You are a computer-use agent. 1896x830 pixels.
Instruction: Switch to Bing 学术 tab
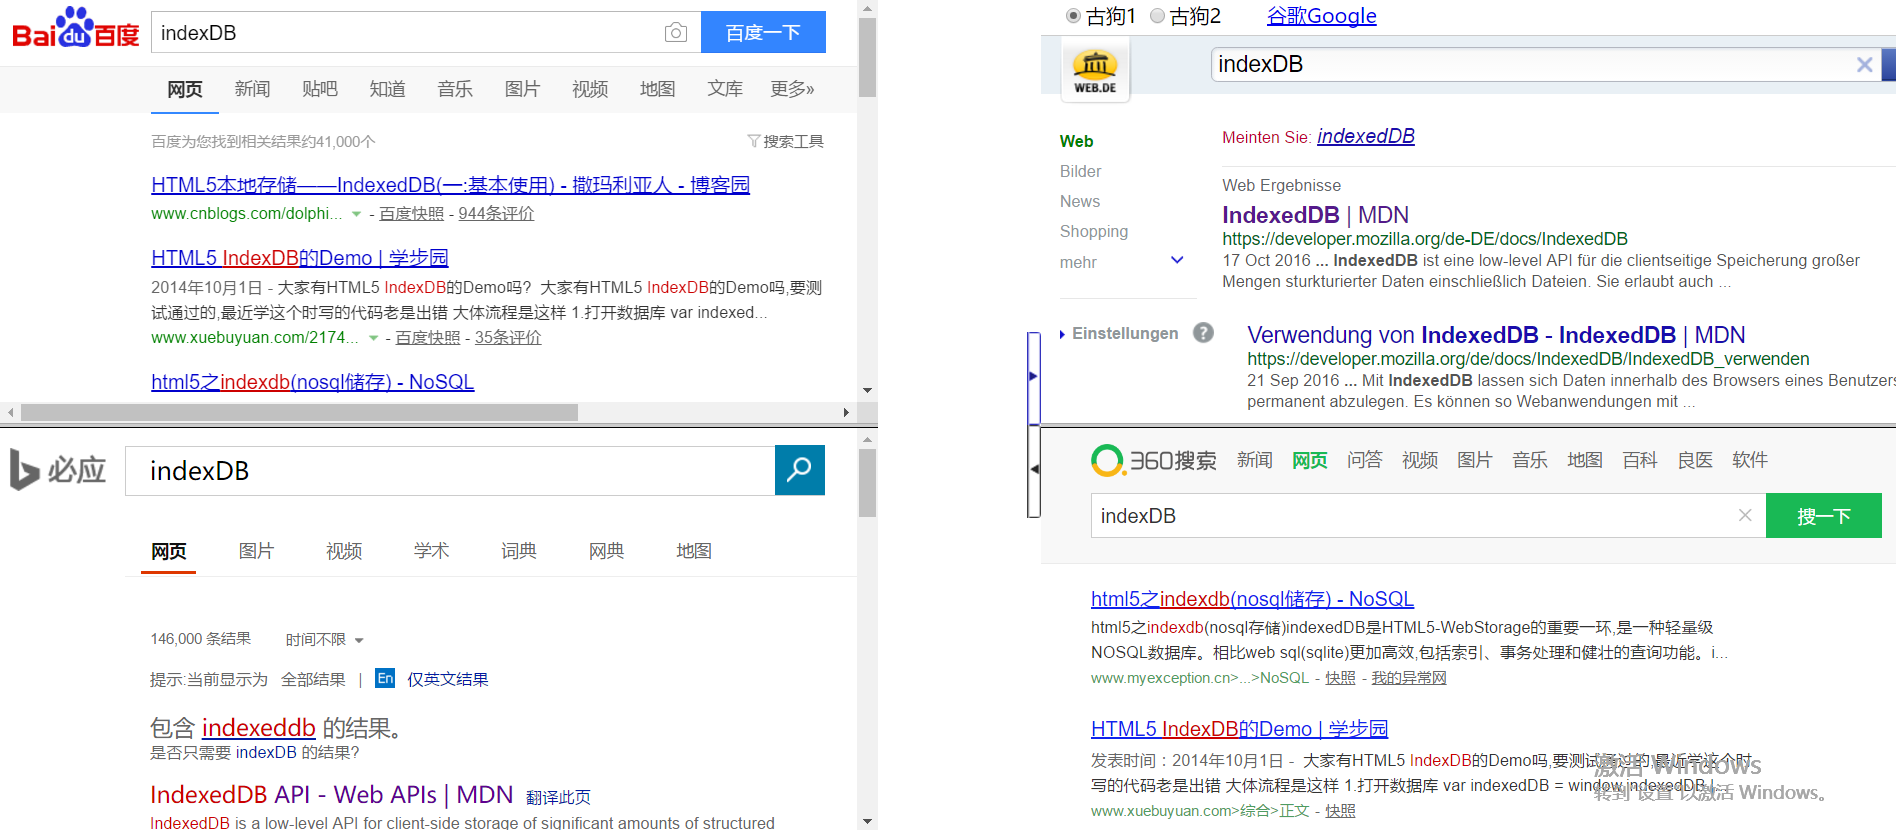pos(431,551)
